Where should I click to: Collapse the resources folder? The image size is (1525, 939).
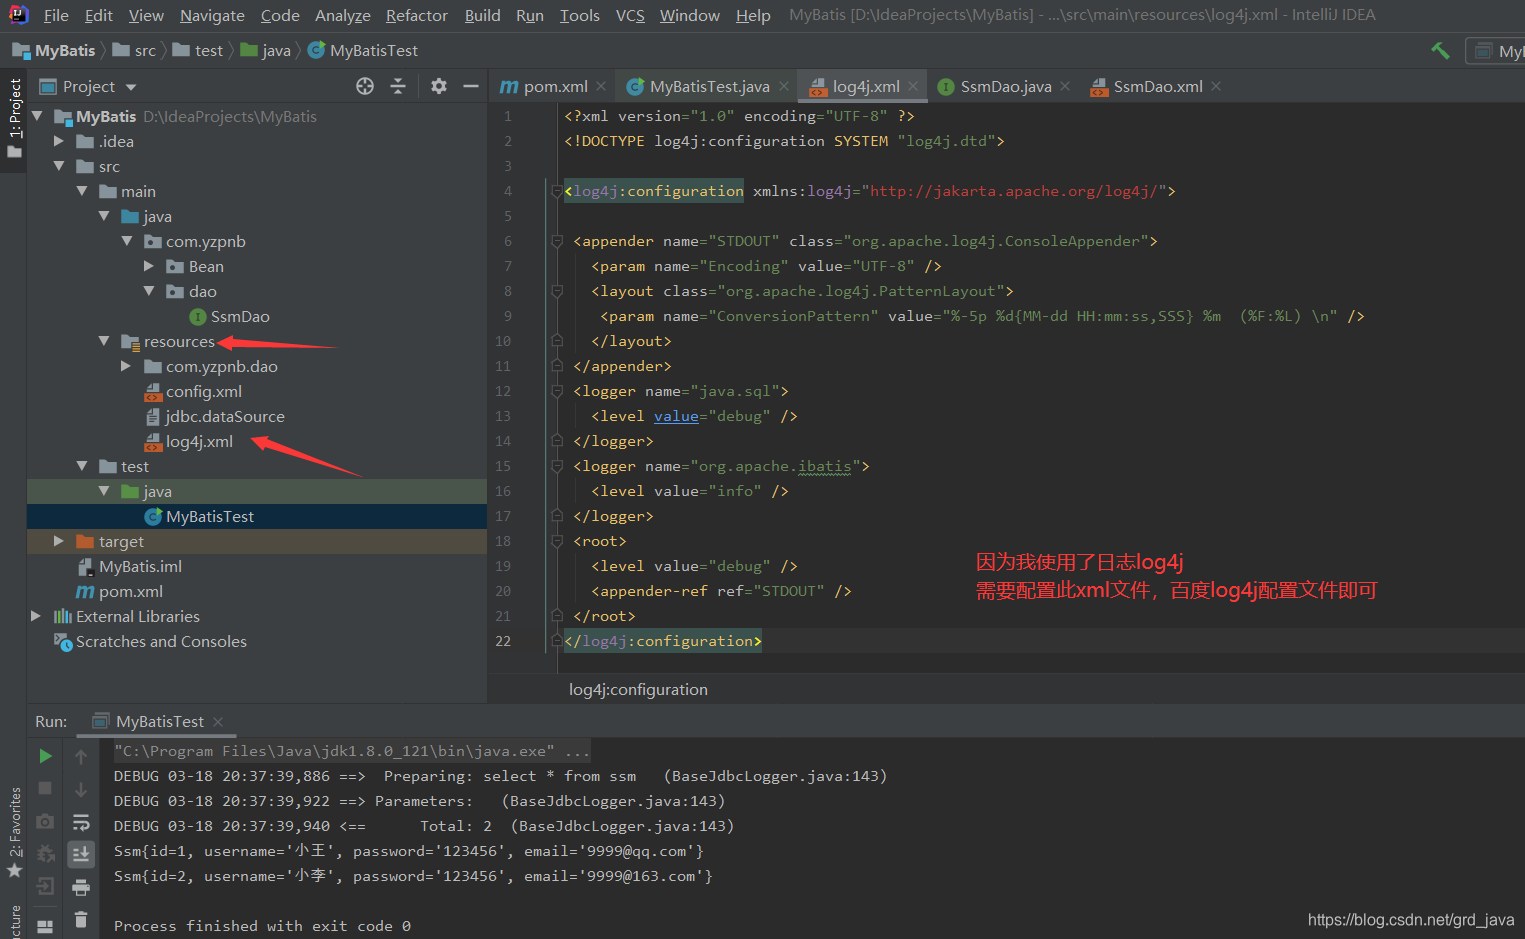[104, 341]
